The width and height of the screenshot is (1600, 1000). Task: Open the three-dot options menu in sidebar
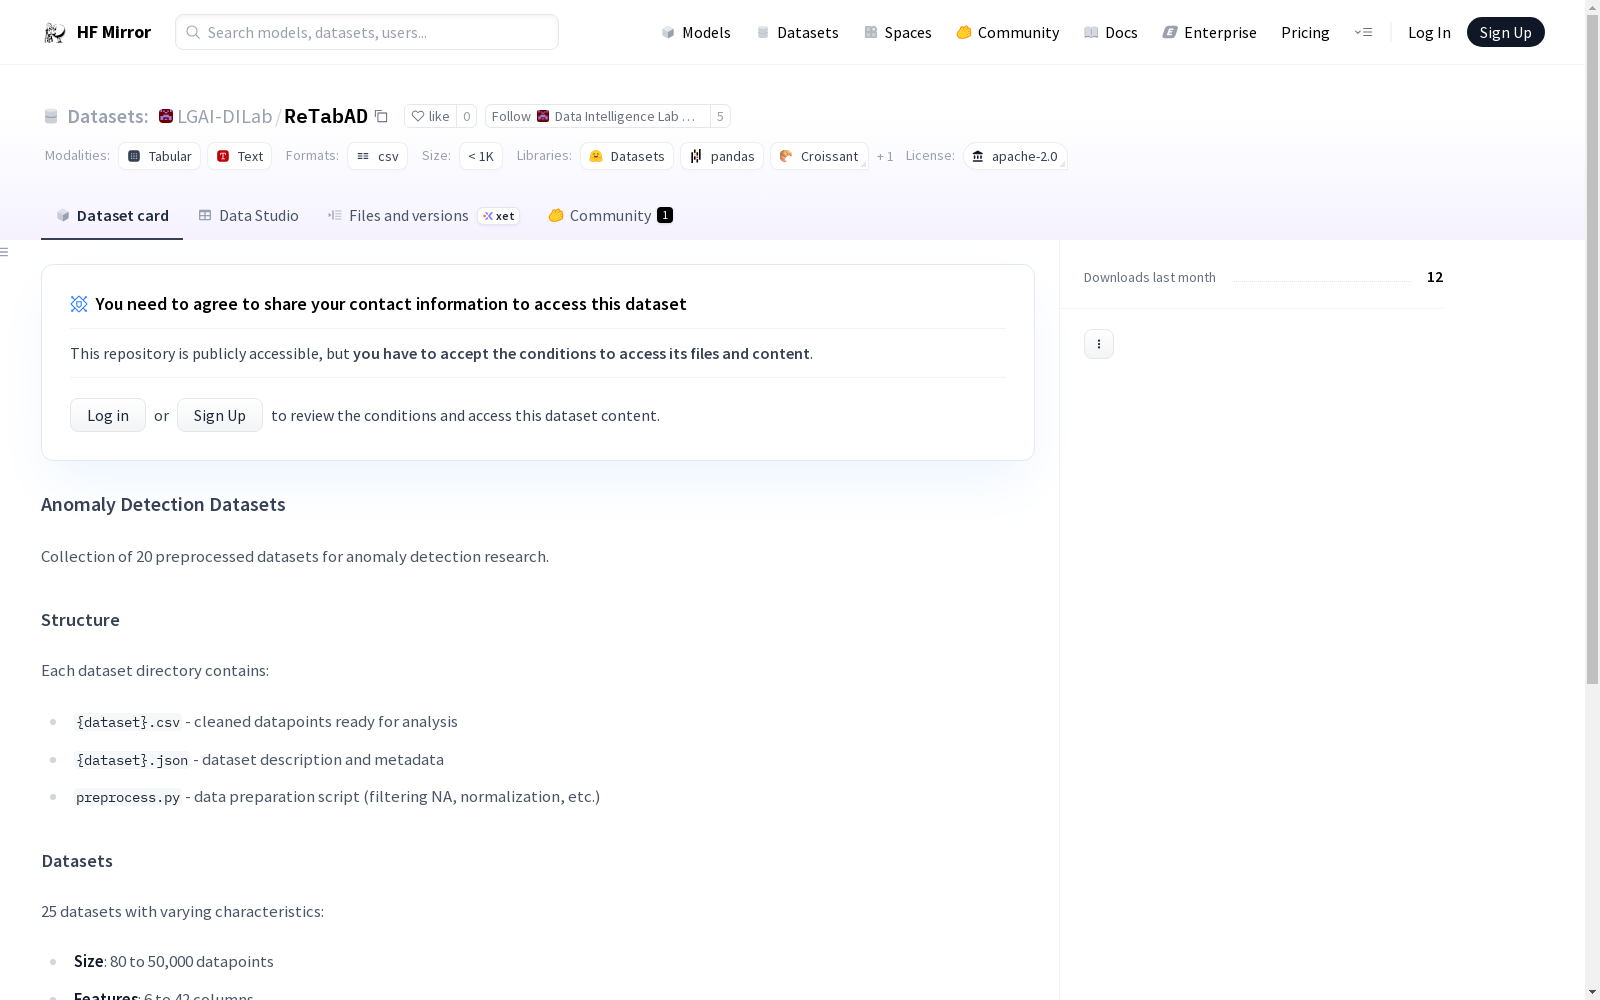[1098, 344]
